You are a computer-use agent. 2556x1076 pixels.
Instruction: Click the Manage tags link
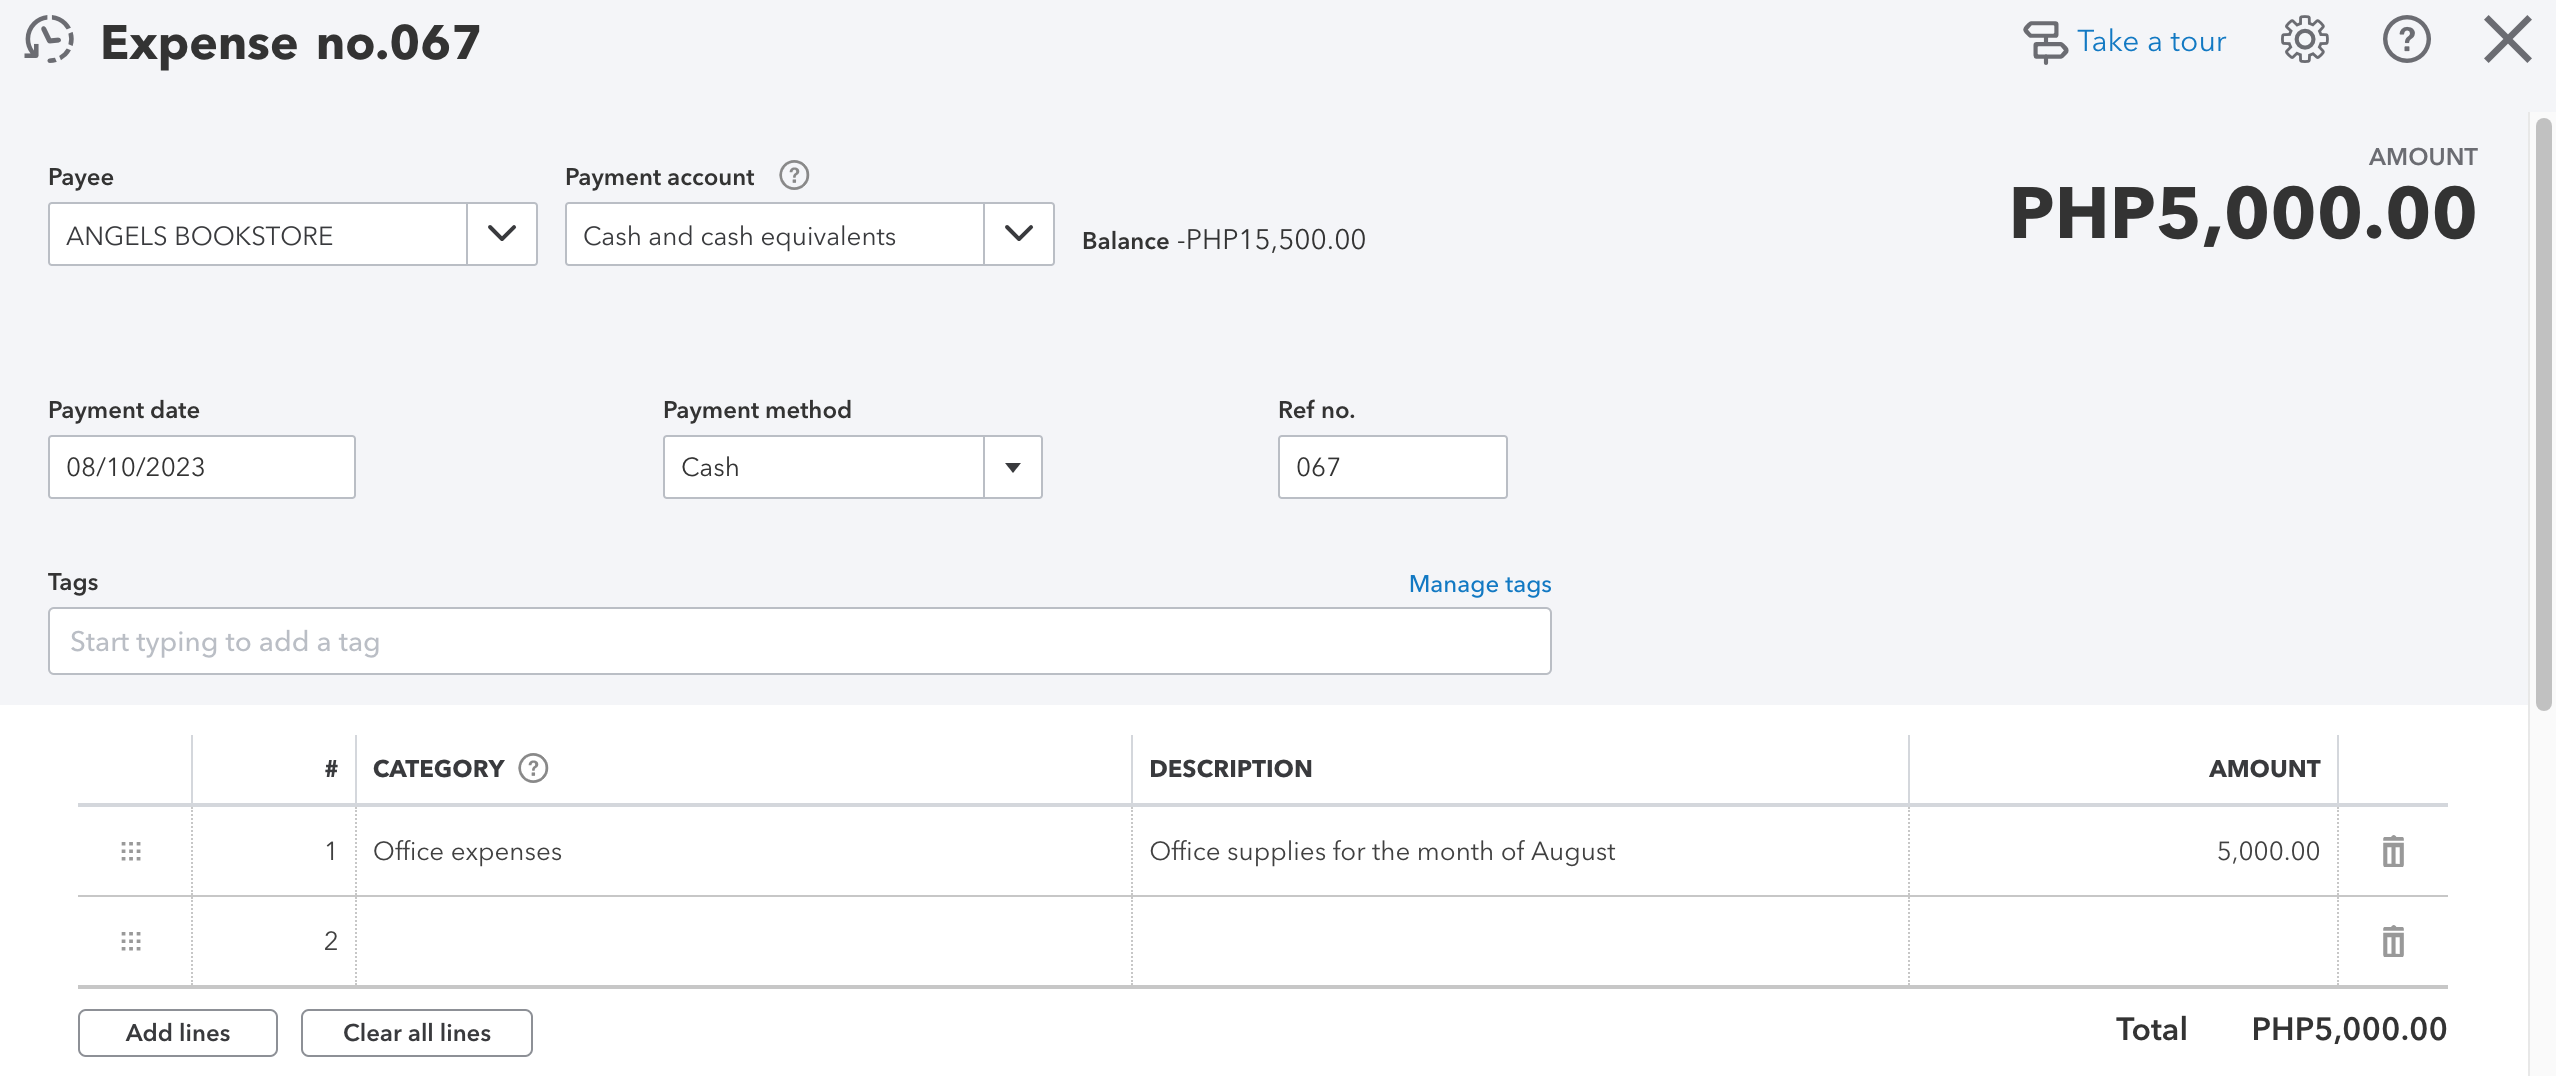(x=1479, y=584)
